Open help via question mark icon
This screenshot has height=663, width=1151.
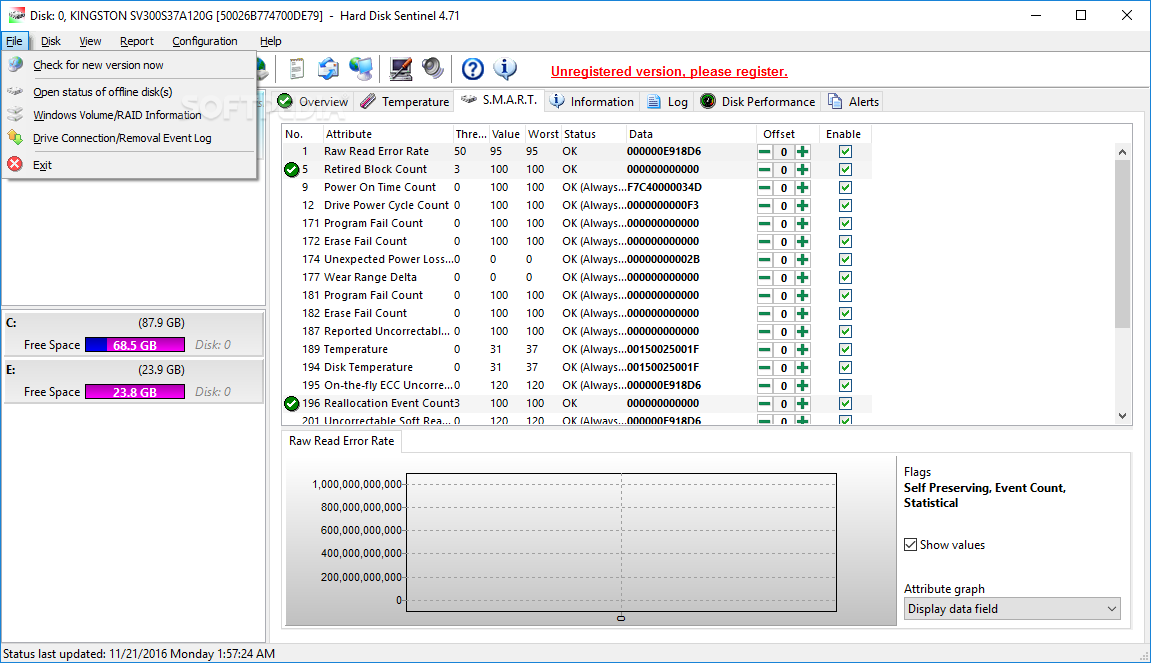coord(473,69)
